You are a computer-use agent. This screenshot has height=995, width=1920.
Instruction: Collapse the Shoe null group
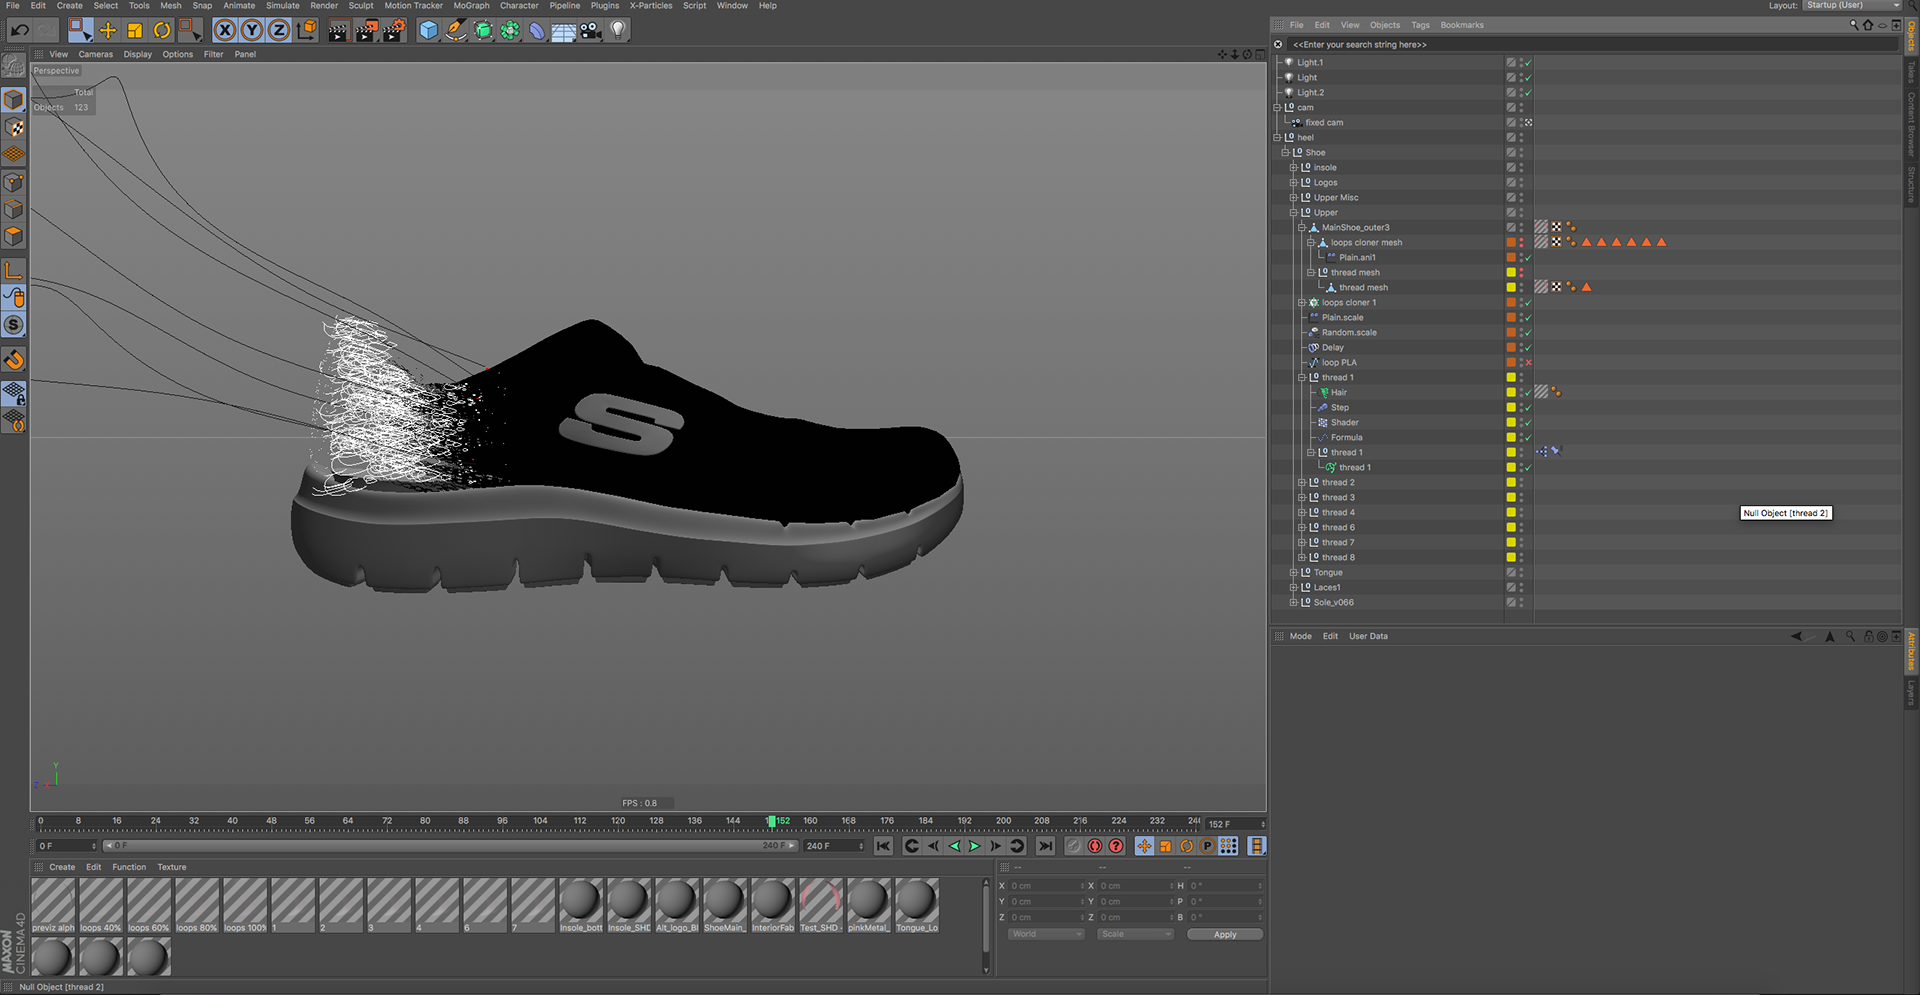[x=1285, y=152]
